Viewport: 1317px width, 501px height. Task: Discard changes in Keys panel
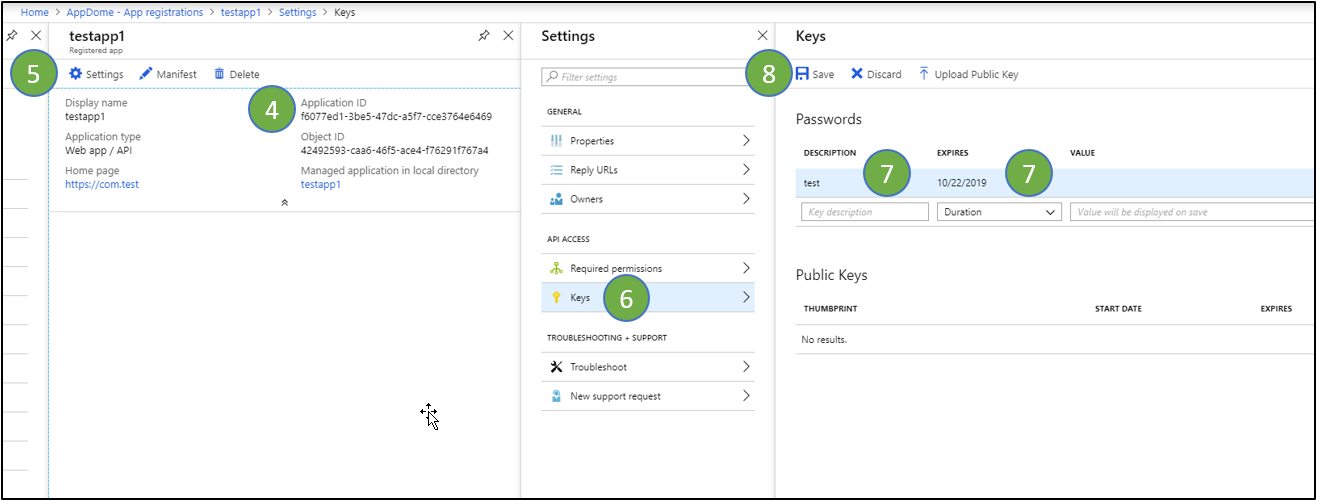pyautogui.click(x=876, y=74)
